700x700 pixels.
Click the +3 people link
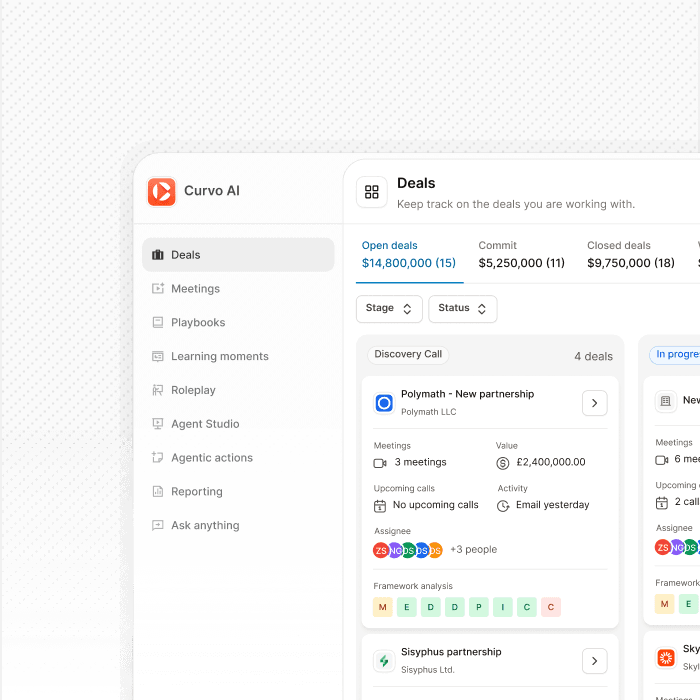click(x=473, y=550)
